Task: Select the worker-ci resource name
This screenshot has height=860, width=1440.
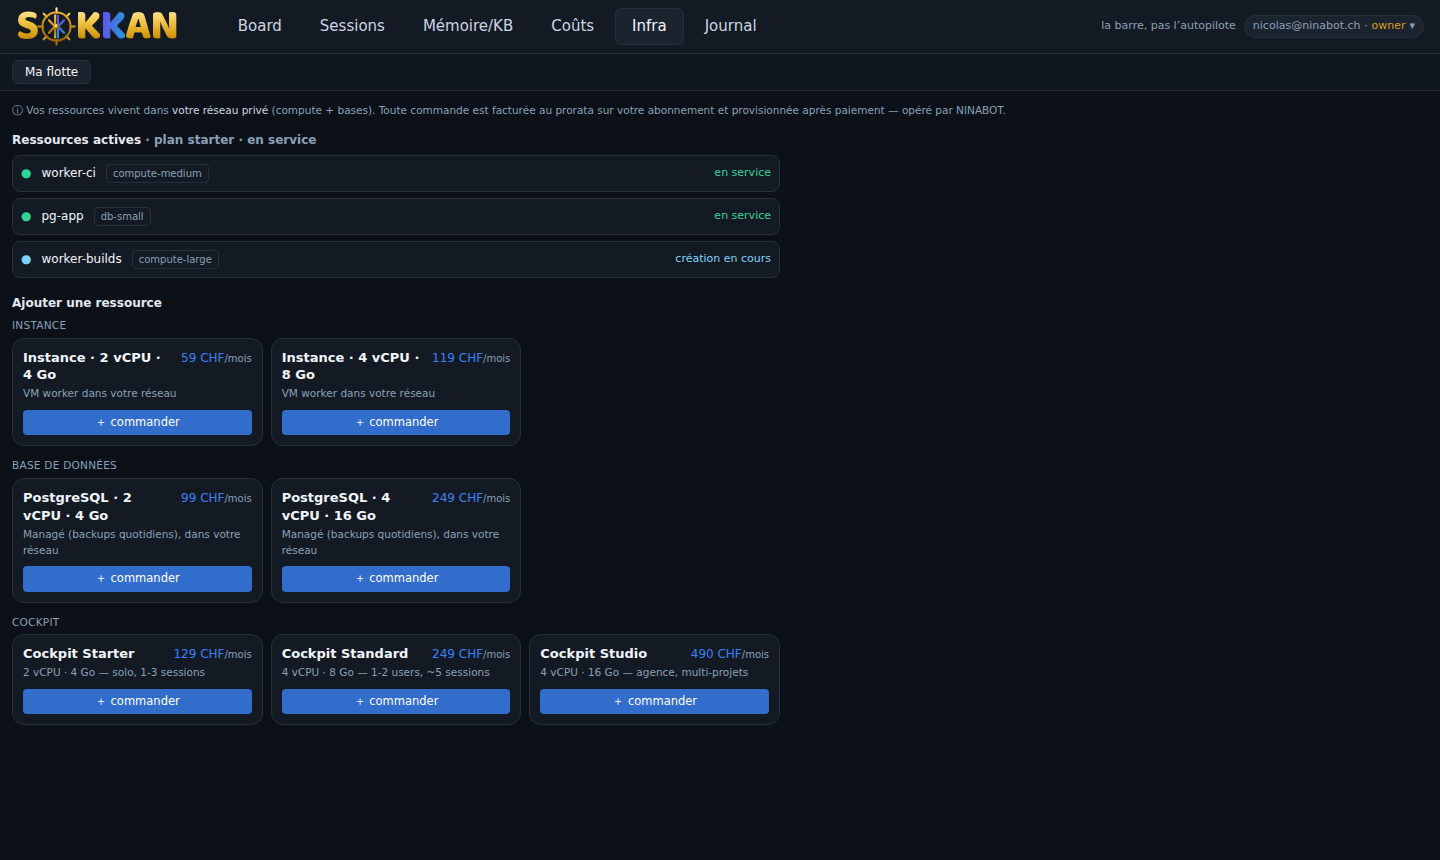Action: (x=68, y=173)
